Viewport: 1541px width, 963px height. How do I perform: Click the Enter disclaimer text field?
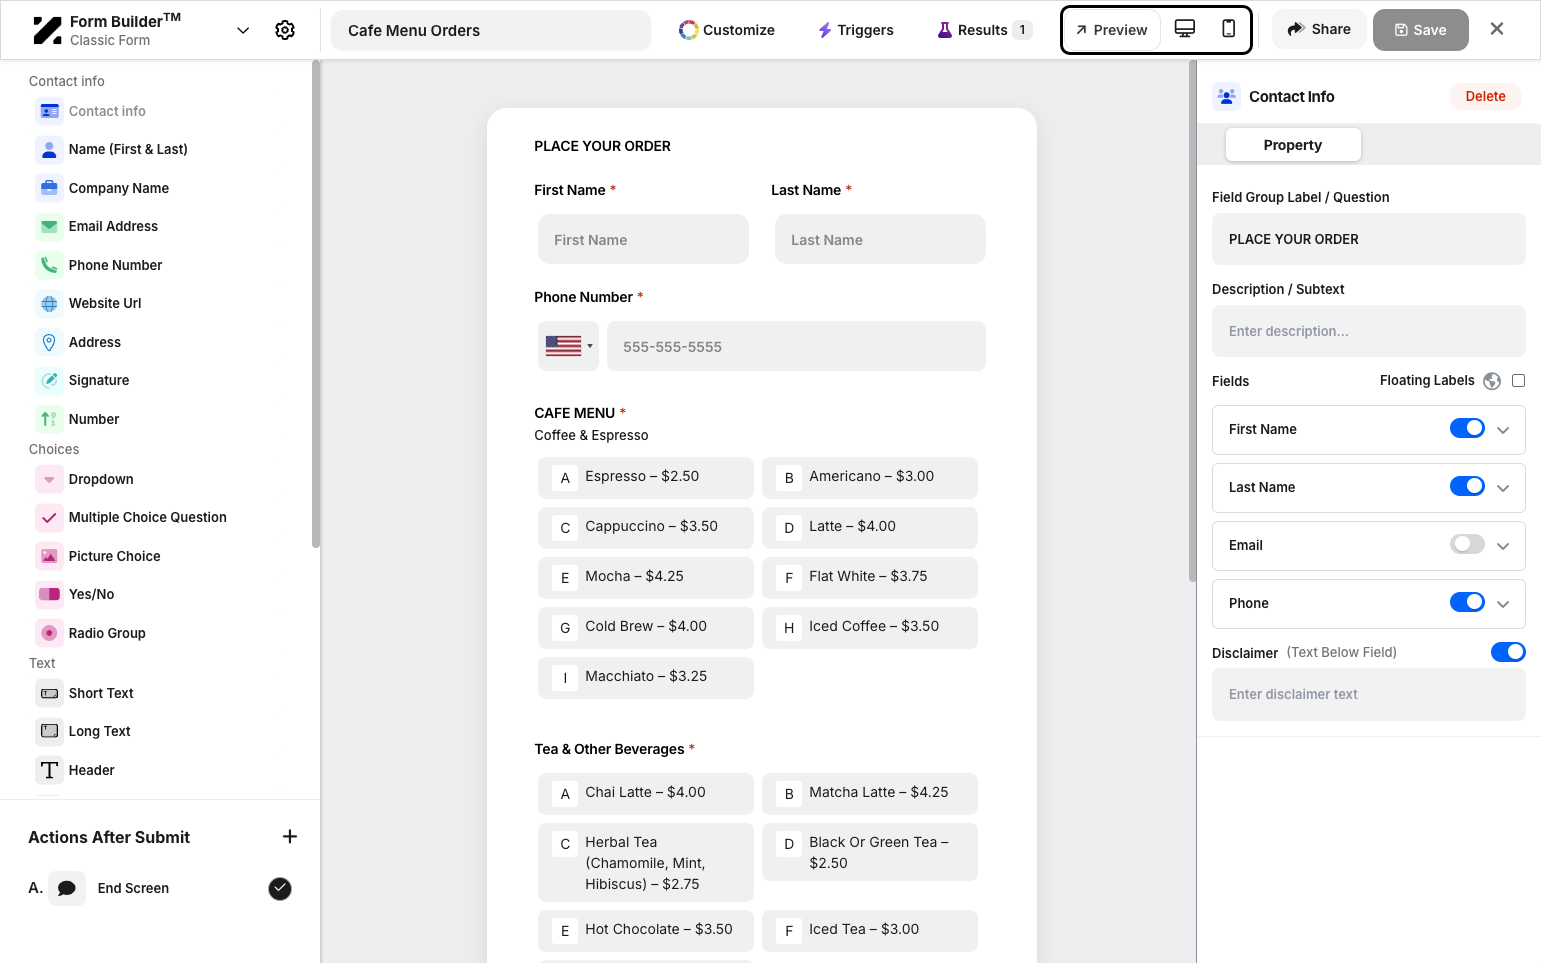coord(1369,694)
